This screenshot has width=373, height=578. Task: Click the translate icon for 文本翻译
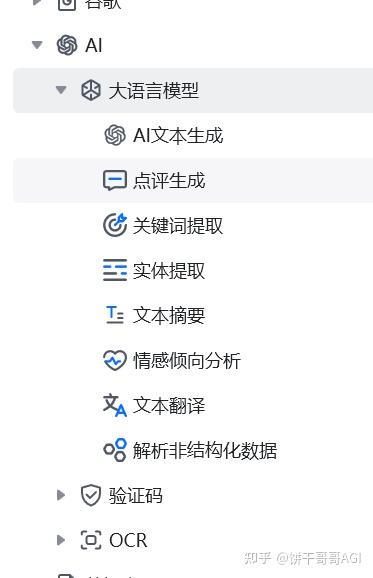[115, 405]
